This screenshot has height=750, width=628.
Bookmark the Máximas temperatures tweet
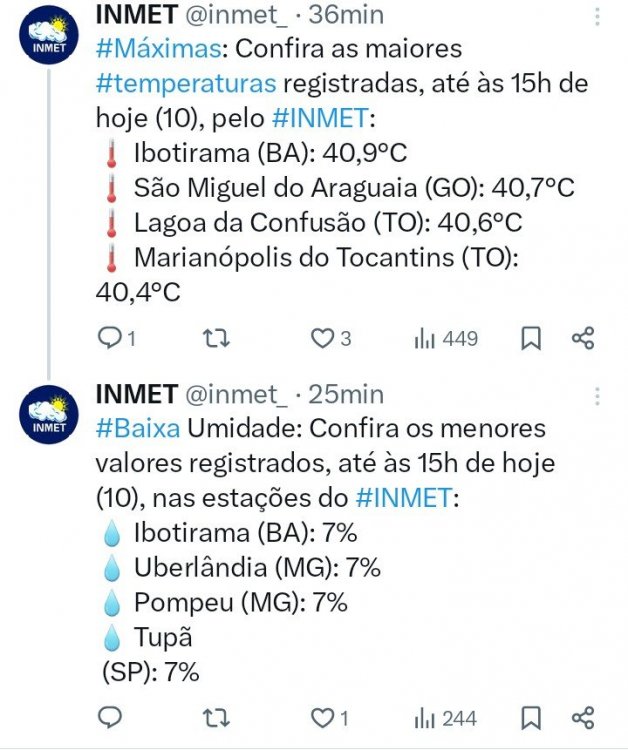(x=531, y=338)
